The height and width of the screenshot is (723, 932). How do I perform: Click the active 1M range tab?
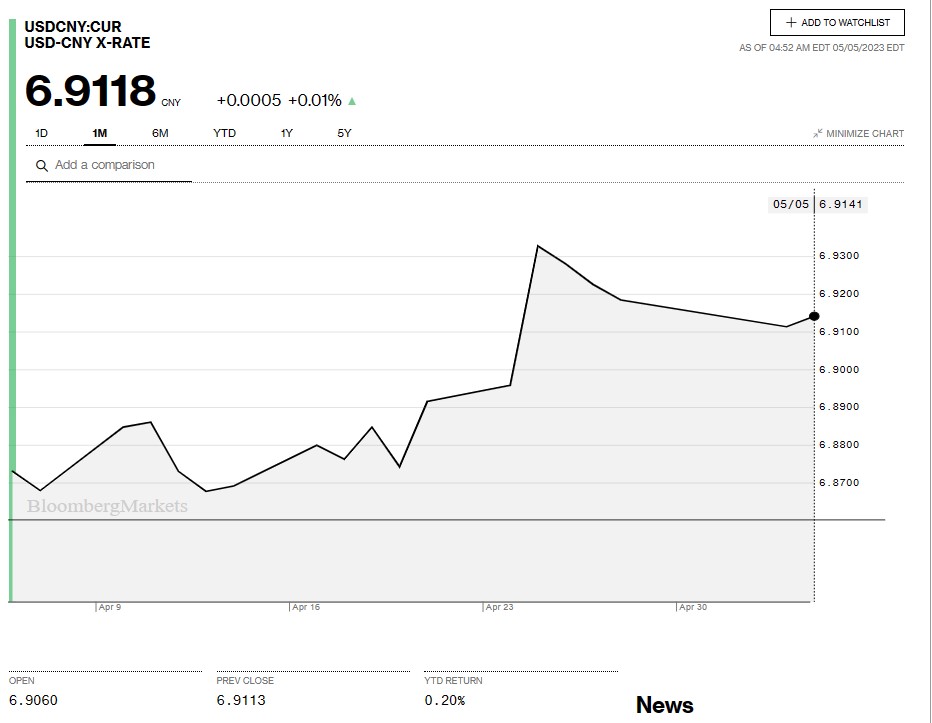click(100, 133)
